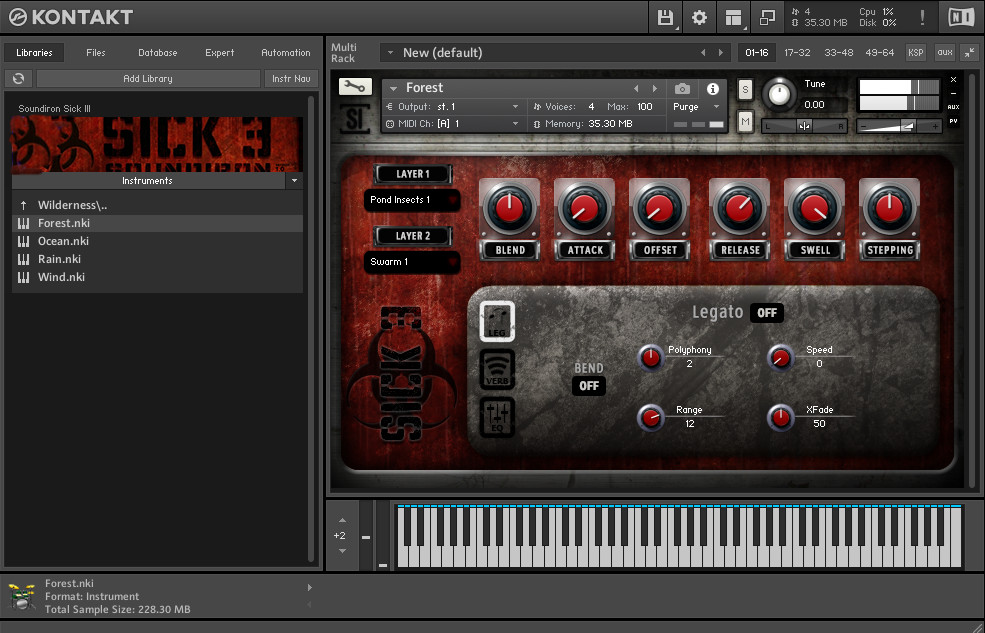Open the Purge dropdown menu

pos(697,107)
